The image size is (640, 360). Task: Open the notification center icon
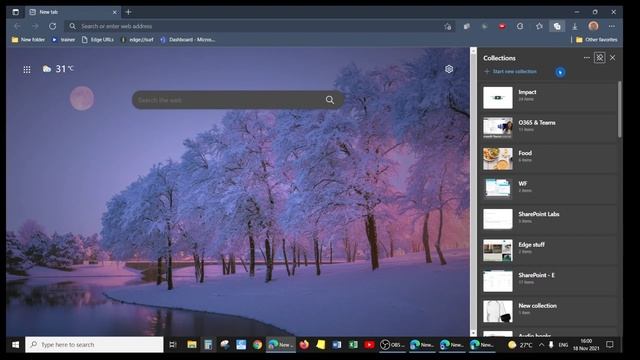(610, 345)
